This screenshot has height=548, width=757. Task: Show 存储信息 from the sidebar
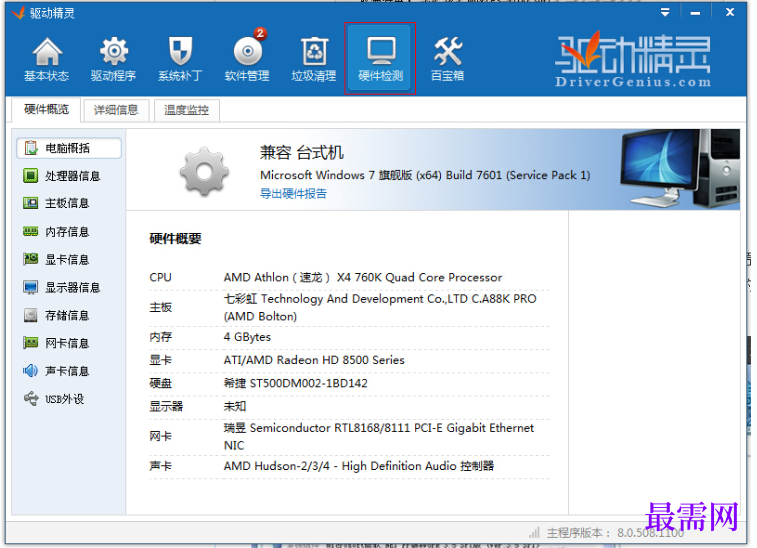tap(56, 315)
